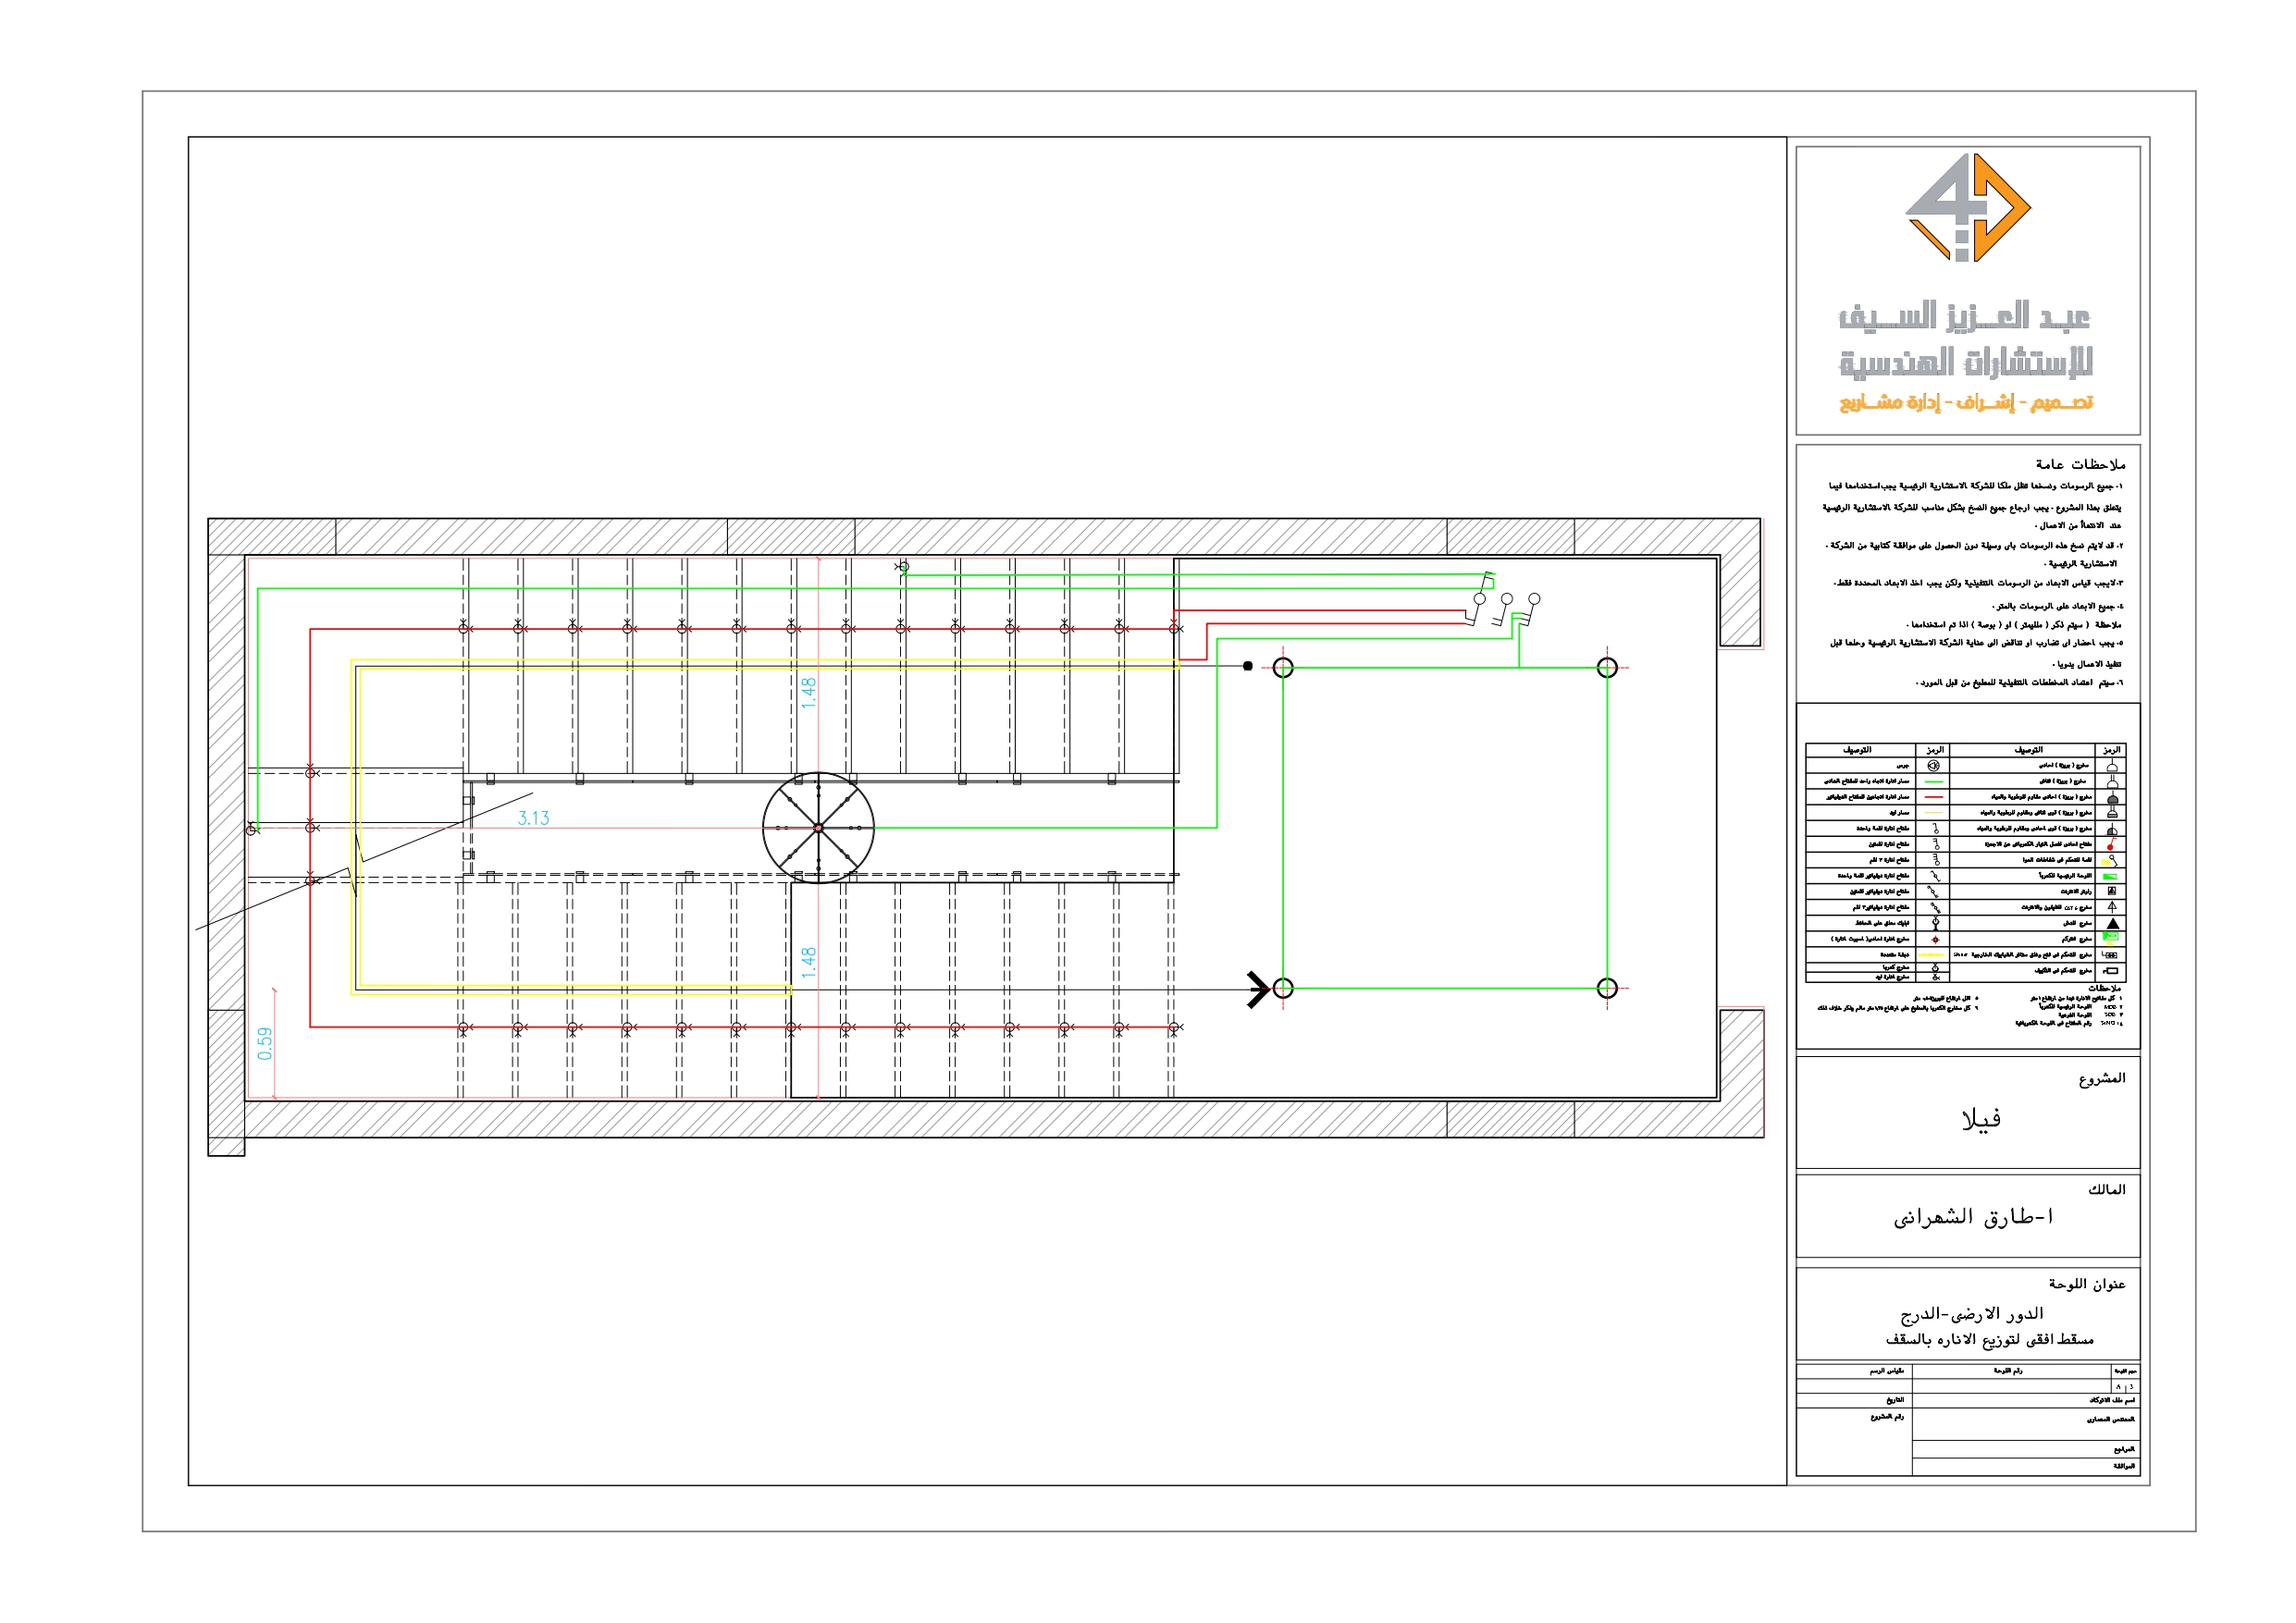Click the 'مقياس الرسم' cell in the title block
This screenshot has height=1623, width=2296.
click(1855, 1372)
